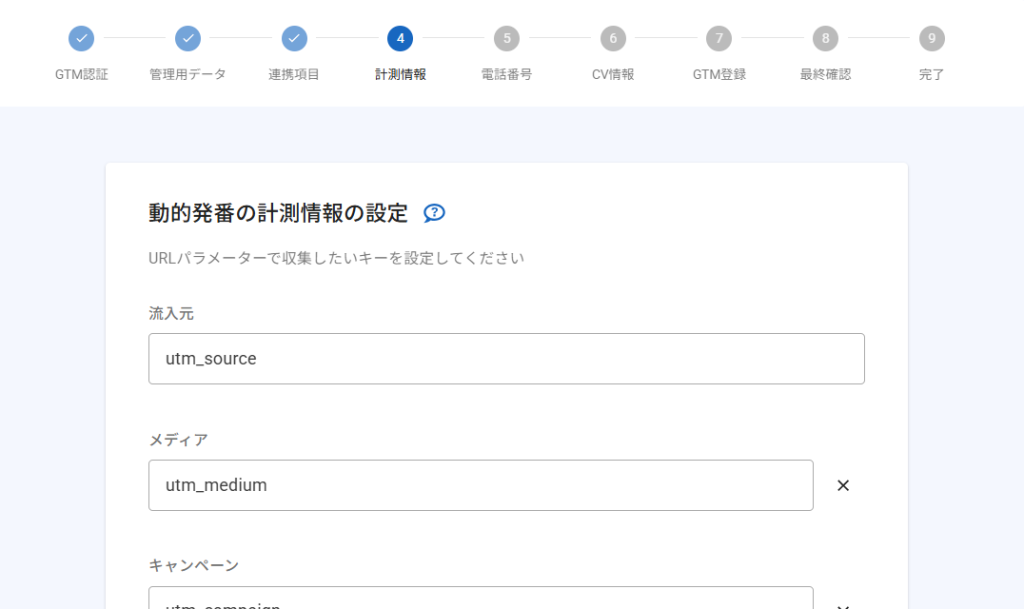Click into the utm_campaign text field
The width and height of the screenshot is (1024, 609).
tap(480, 600)
